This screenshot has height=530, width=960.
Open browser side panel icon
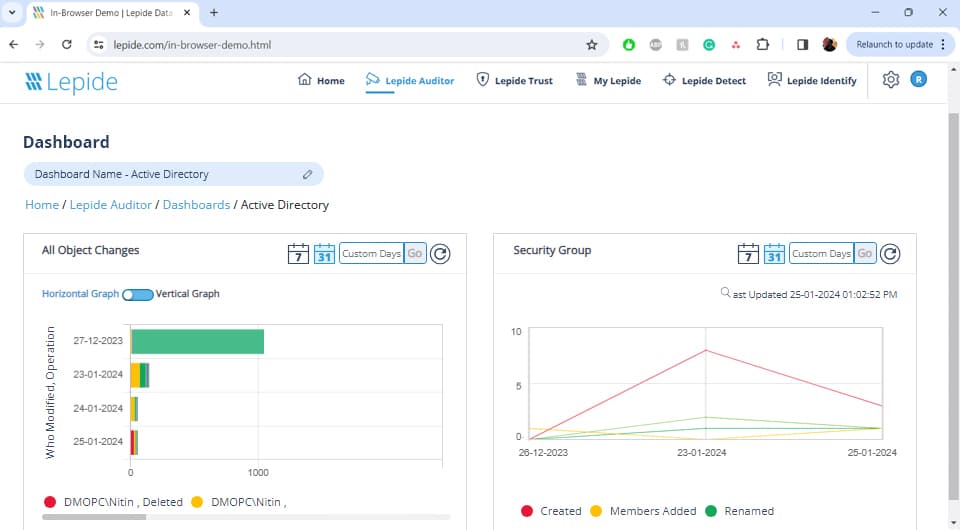(x=802, y=45)
